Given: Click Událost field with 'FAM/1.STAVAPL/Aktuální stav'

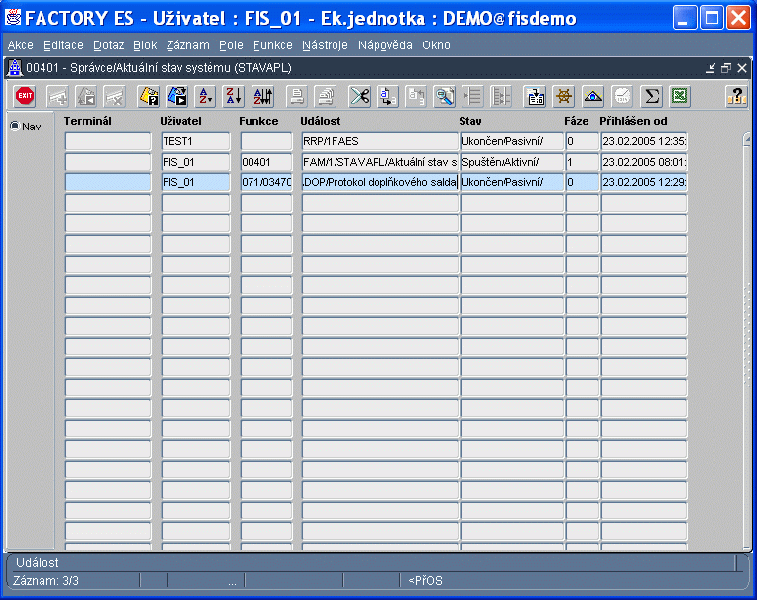Looking at the screenshot, I should [380, 162].
